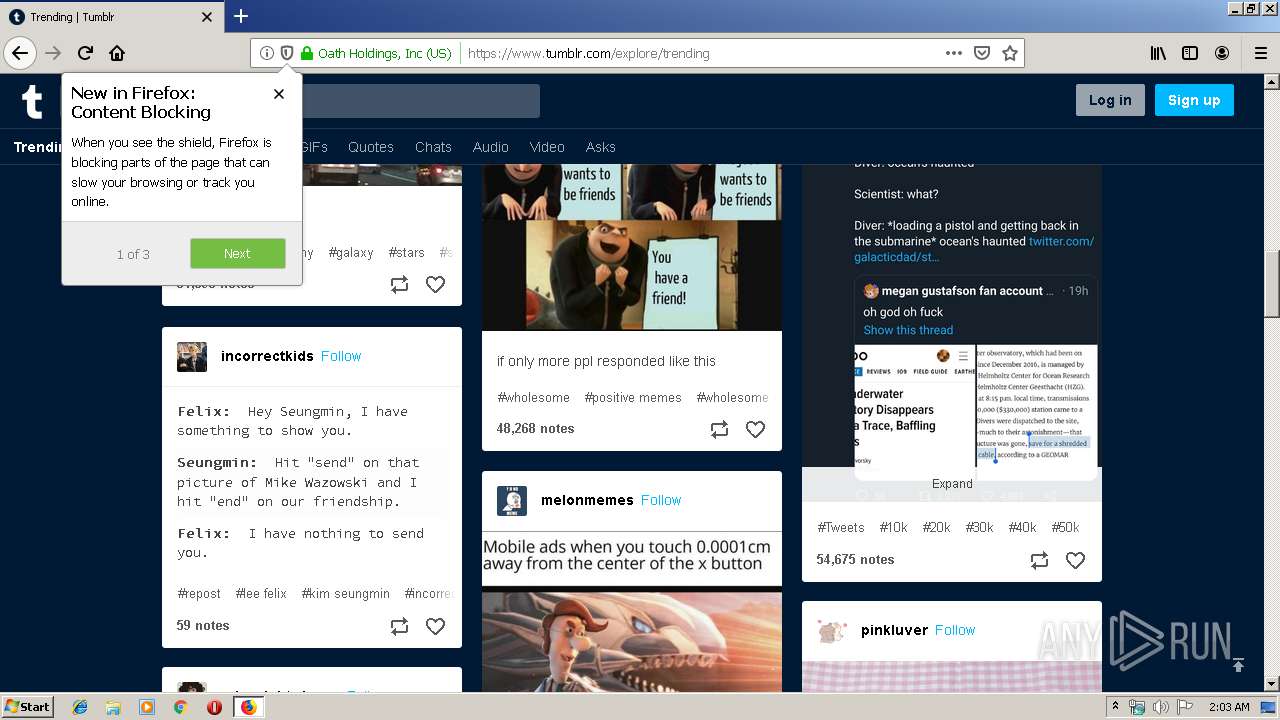Open melonmemes blog name
The image size is (1280, 720).
587,500
